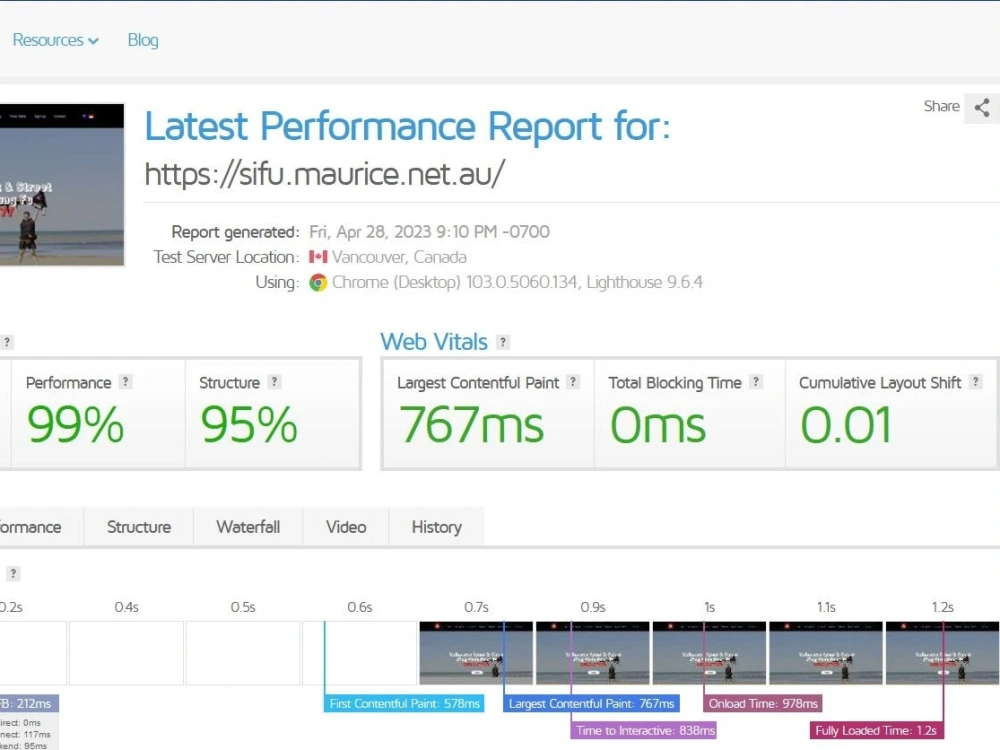Click the sifu.maurice.net.au URL heading
The height and width of the screenshot is (750, 1000).
pyautogui.click(x=325, y=173)
